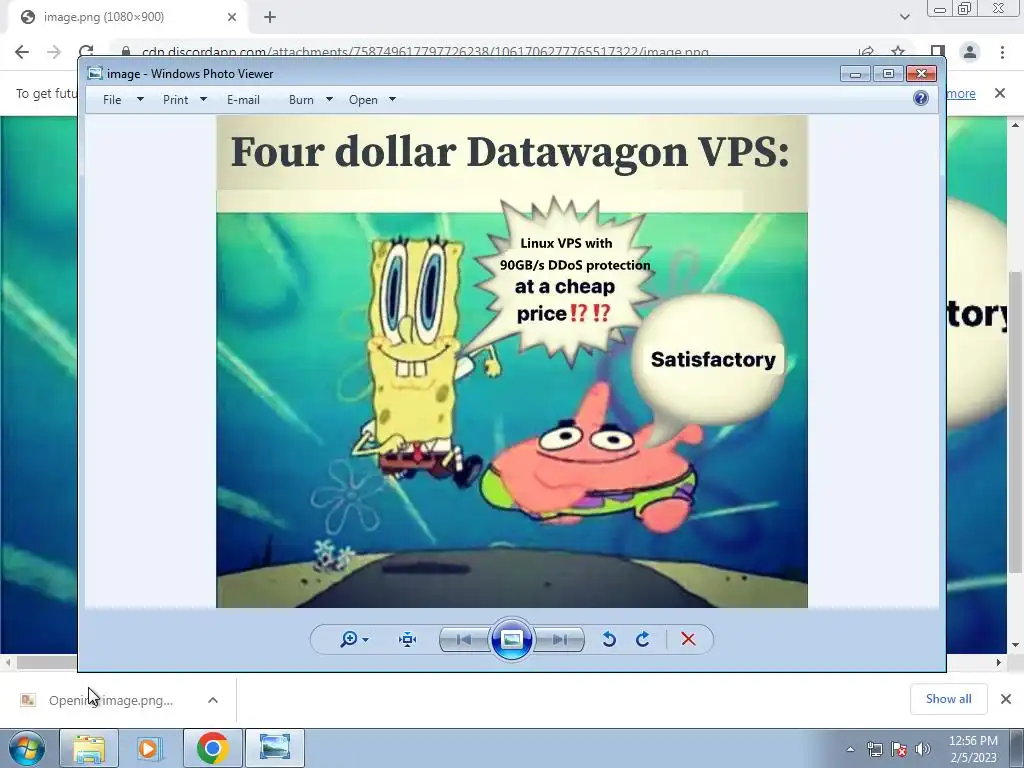Open the Open menu in Photo Viewer
This screenshot has height=768, width=1024.
(363, 99)
